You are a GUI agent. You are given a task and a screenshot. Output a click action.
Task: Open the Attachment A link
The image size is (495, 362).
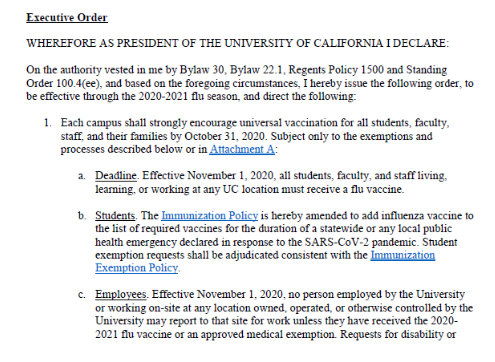tap(242, 149)
